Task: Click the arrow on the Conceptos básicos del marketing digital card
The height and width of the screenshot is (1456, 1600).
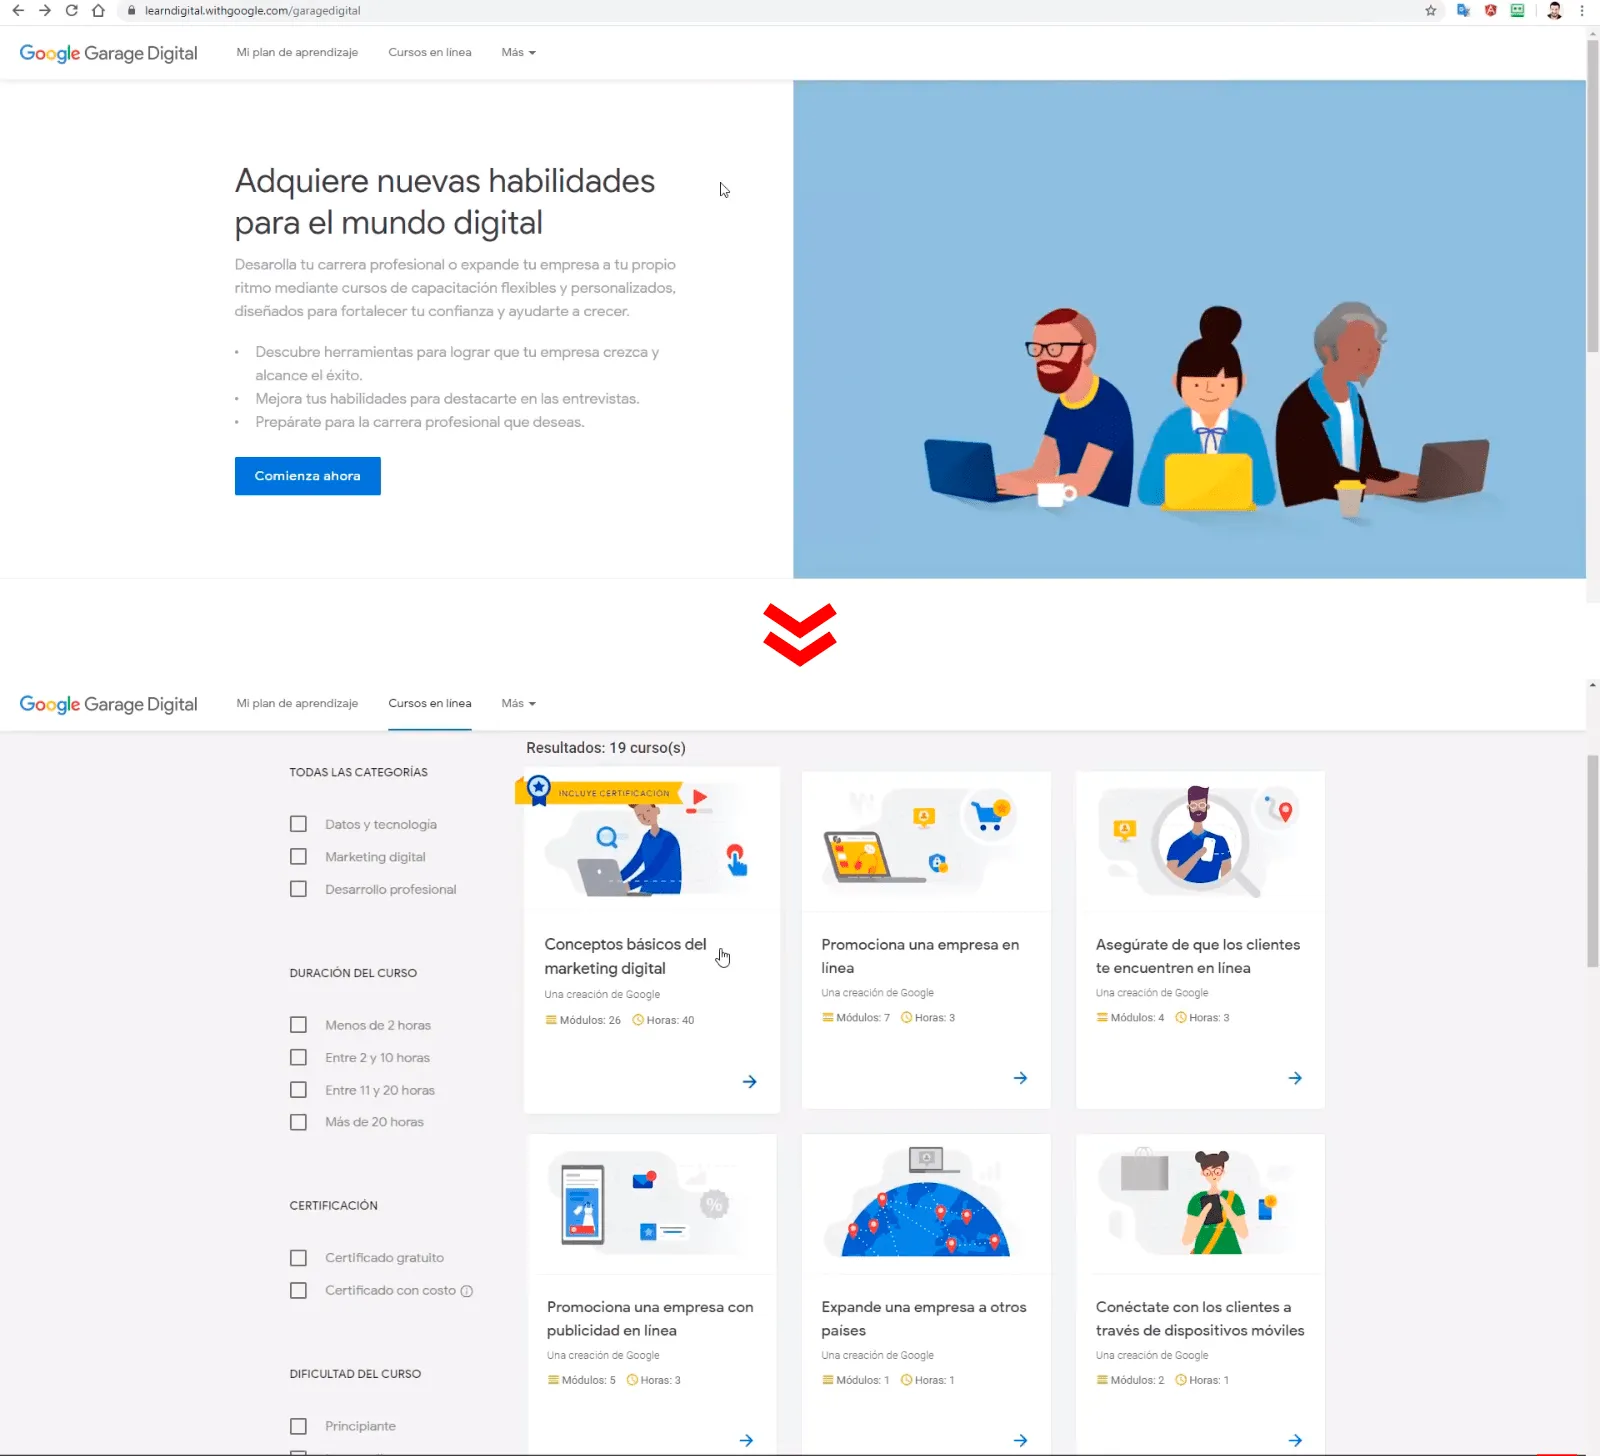Action: click(749, 1082)
